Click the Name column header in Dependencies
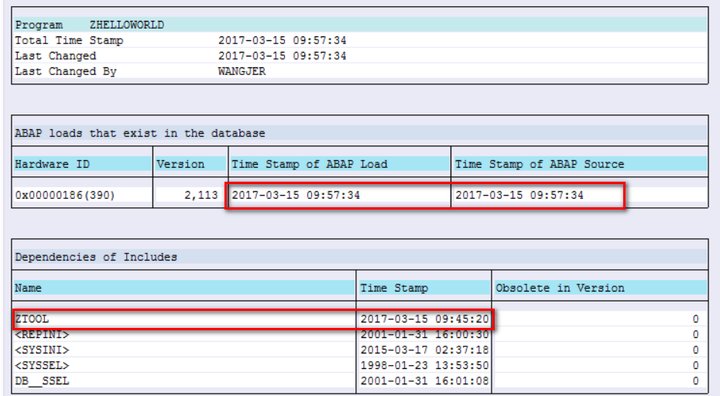Screen dimensions: 720x396 click(x=28, y=288)
